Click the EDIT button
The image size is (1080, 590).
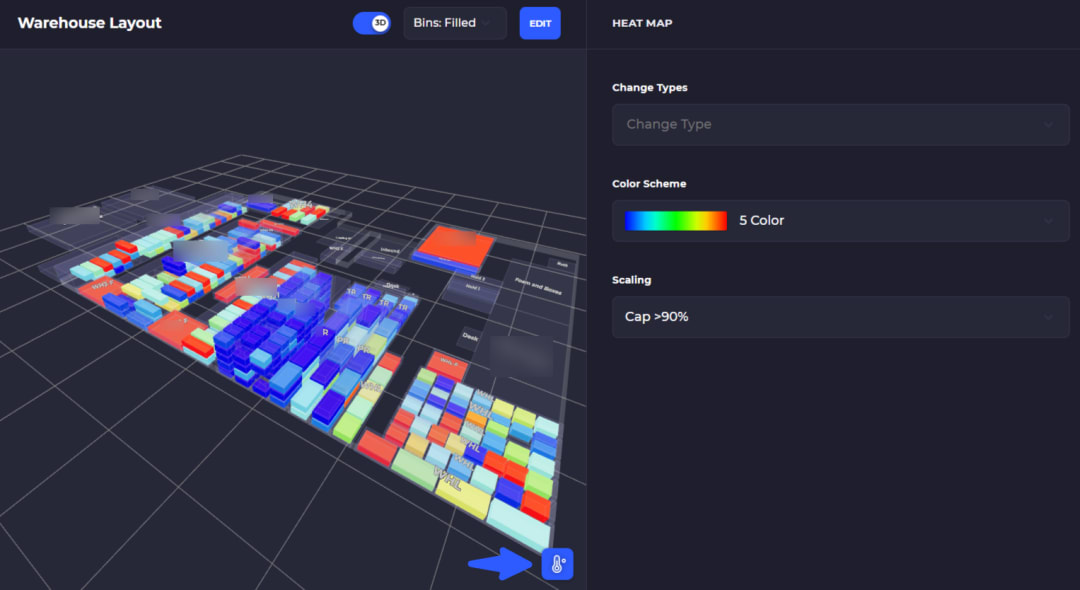pyautogui.click(x=540, y=23)
